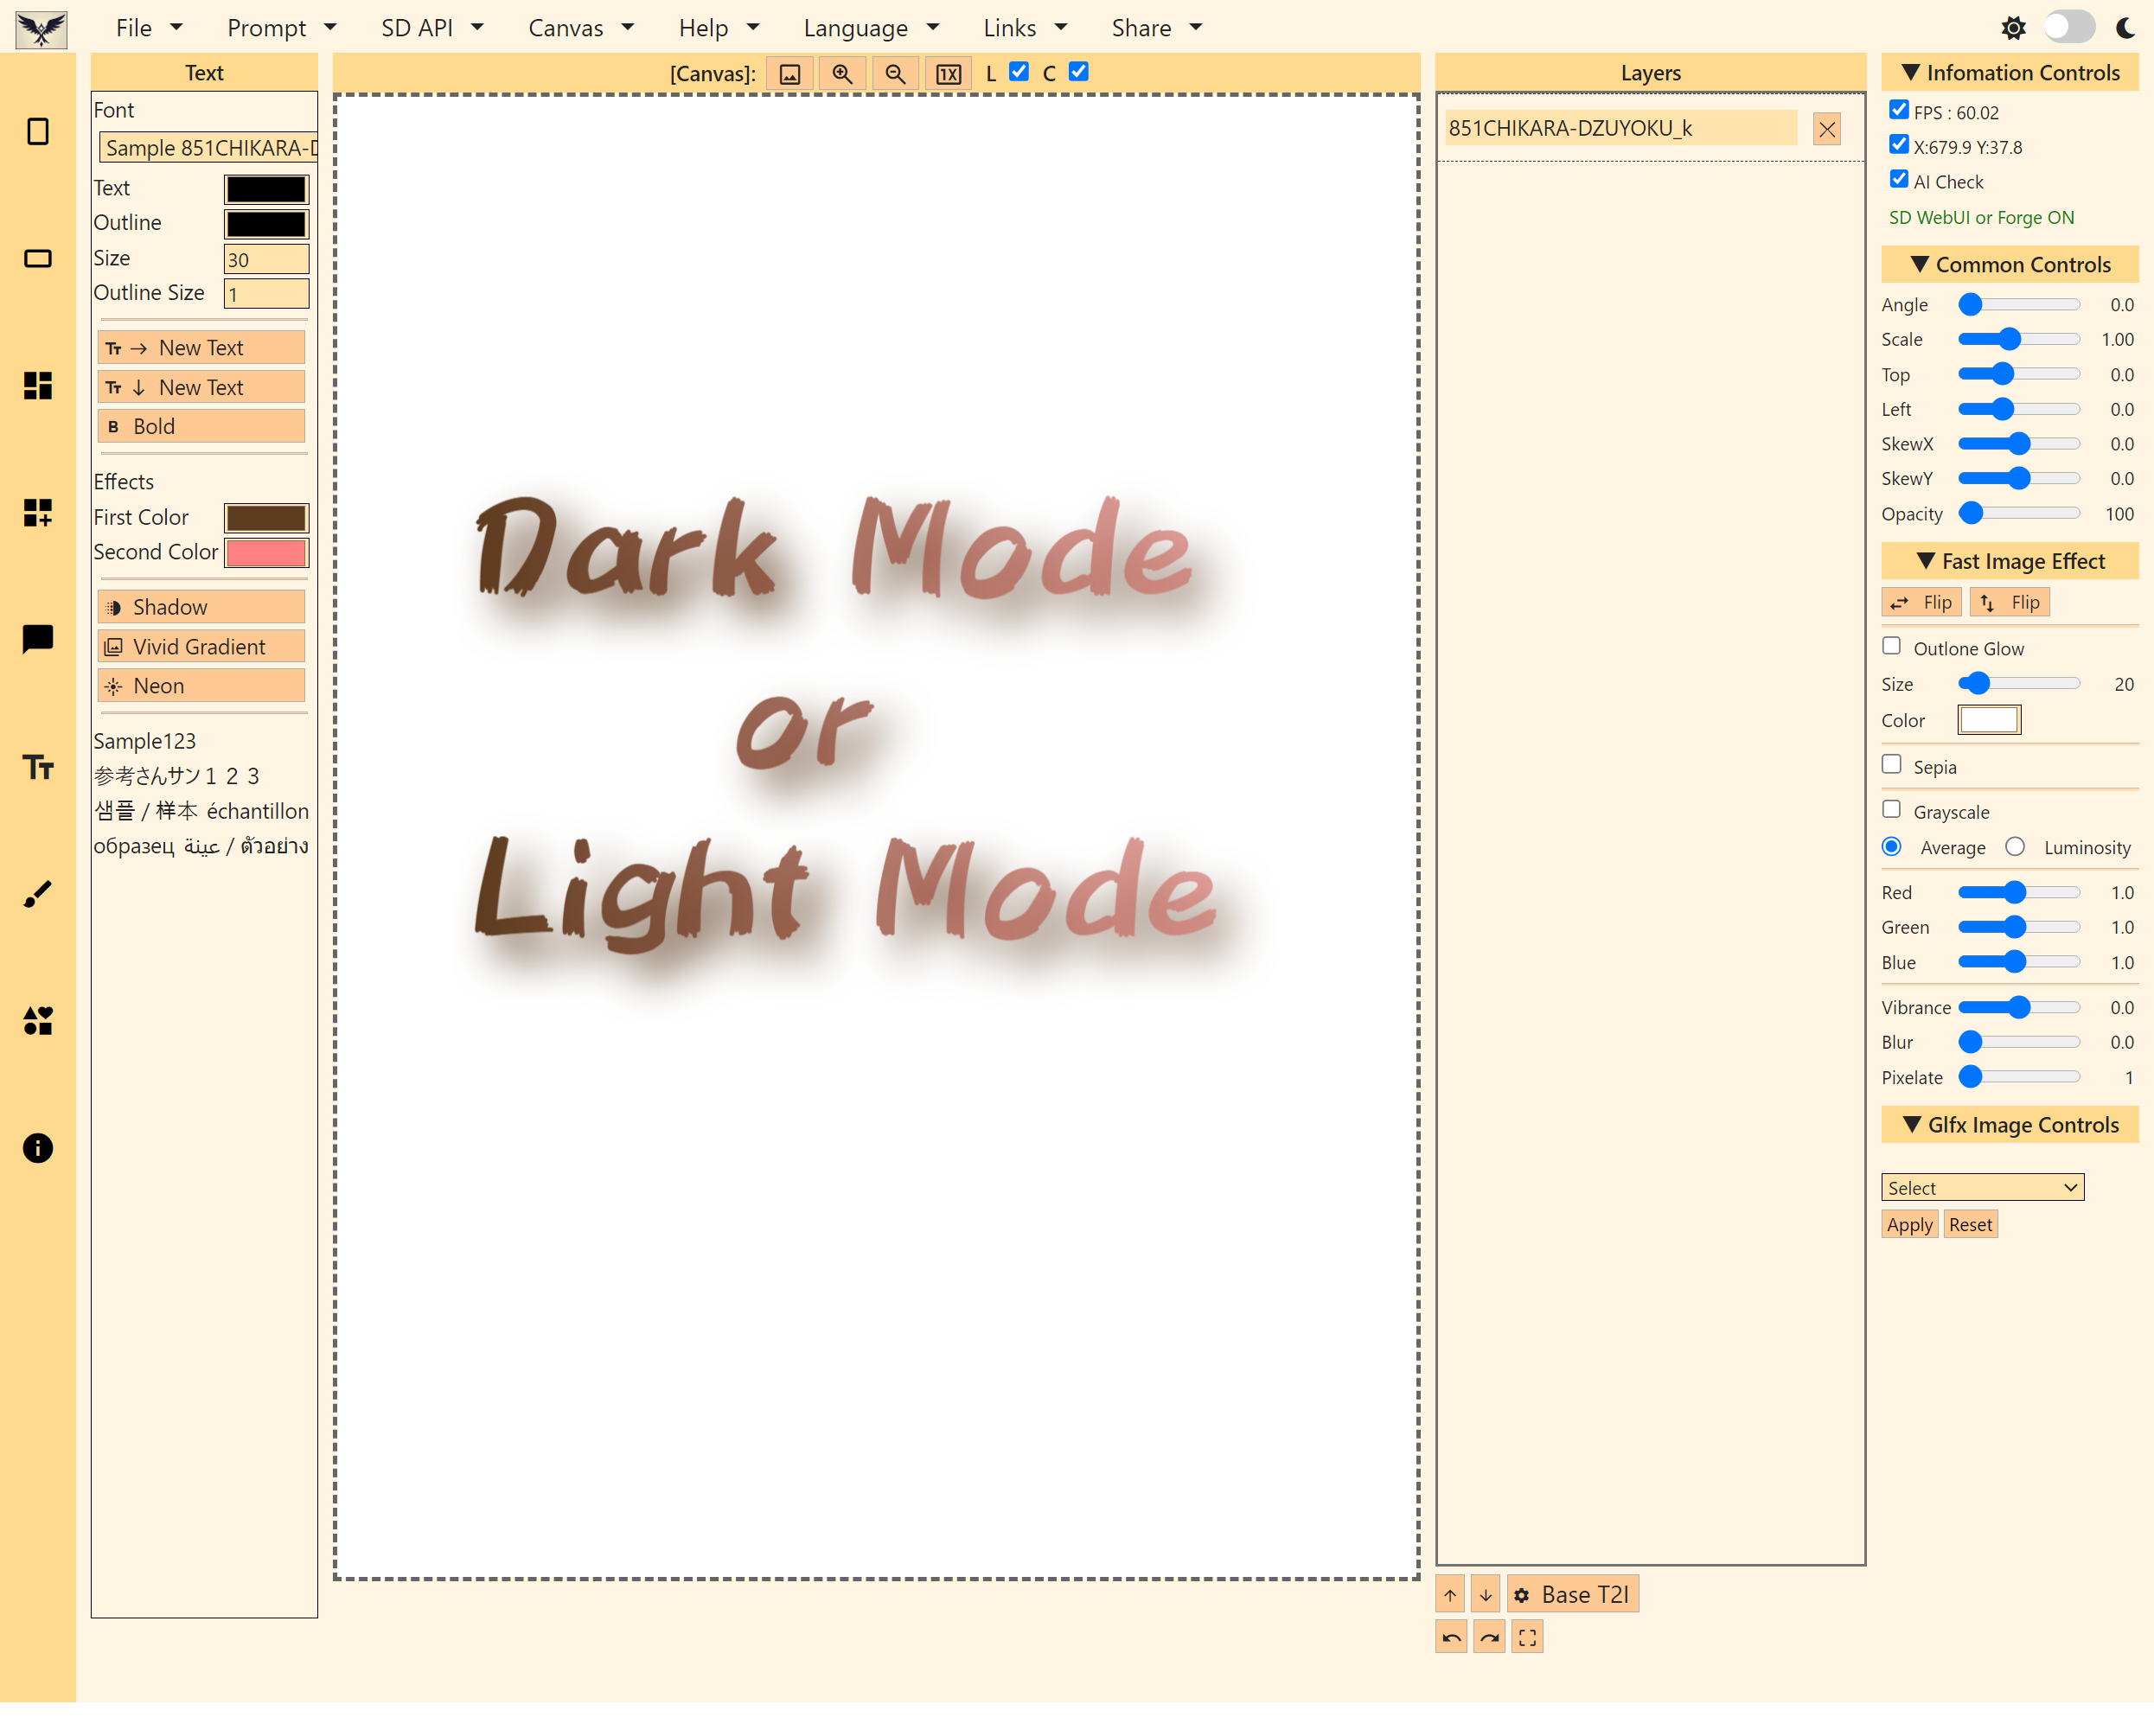Select the brush tool in sidebar
The width and height of the screenshot is (2154, 1736).
[38, 893]
